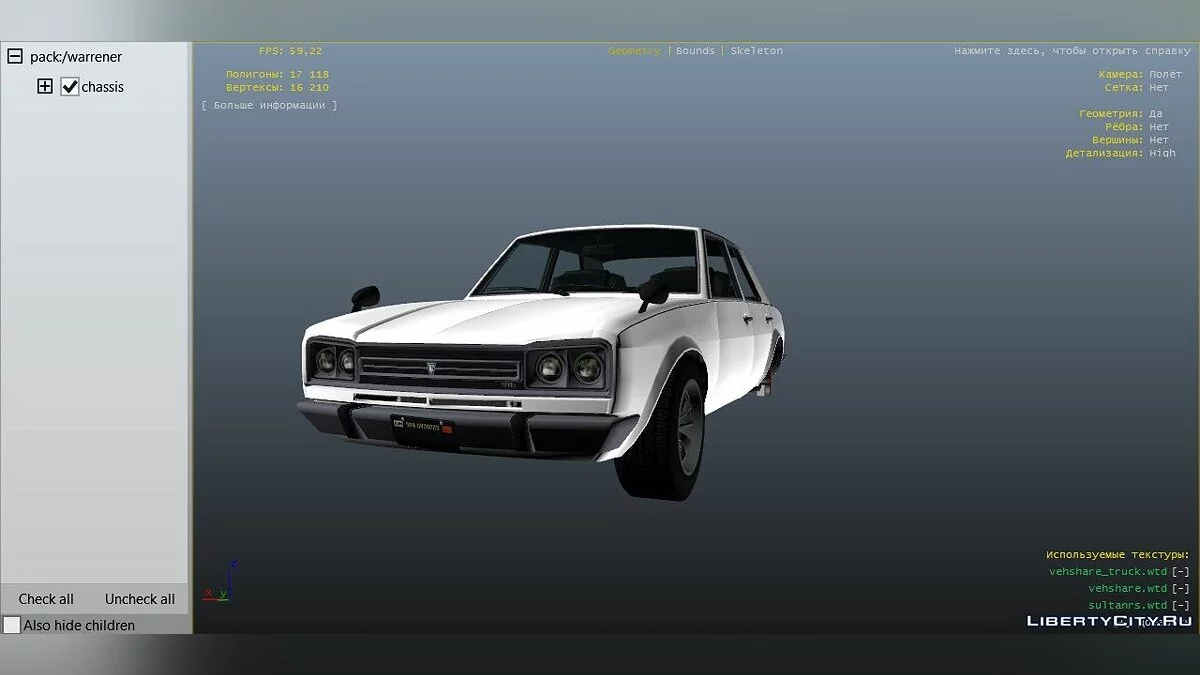Collapse the pack:/warrener tree root

pyautogui.click(x=15, y=57)
